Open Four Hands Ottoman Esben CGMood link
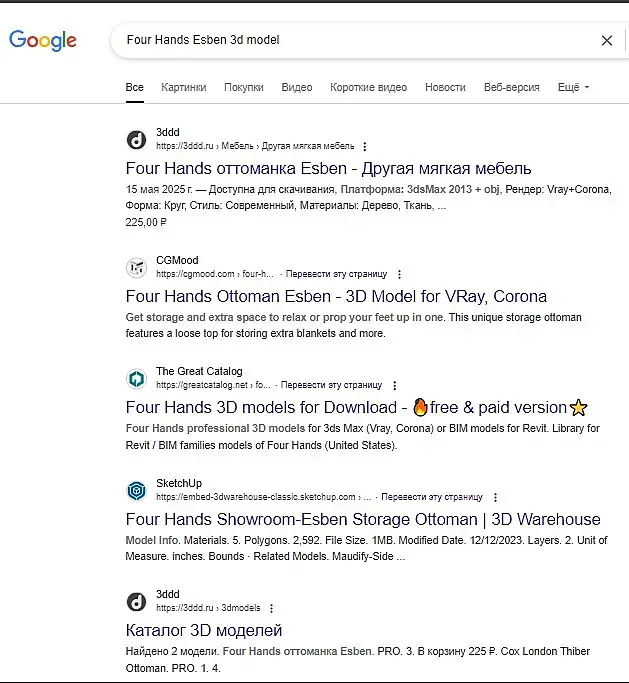 click(x=336, y=297)
